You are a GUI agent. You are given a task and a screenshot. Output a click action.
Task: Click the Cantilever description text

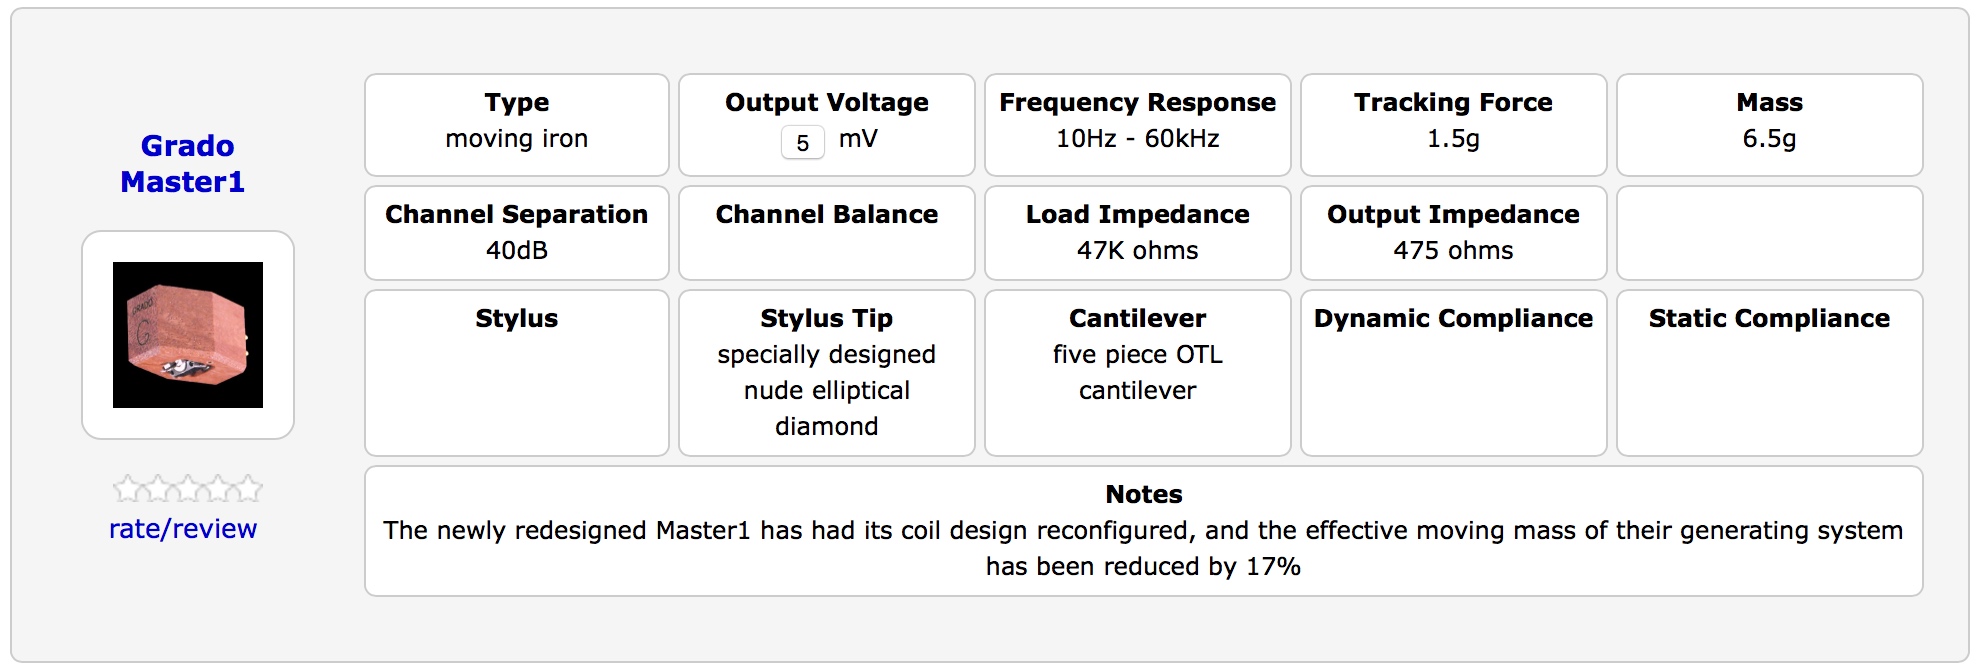click(x=1137, y=373)
